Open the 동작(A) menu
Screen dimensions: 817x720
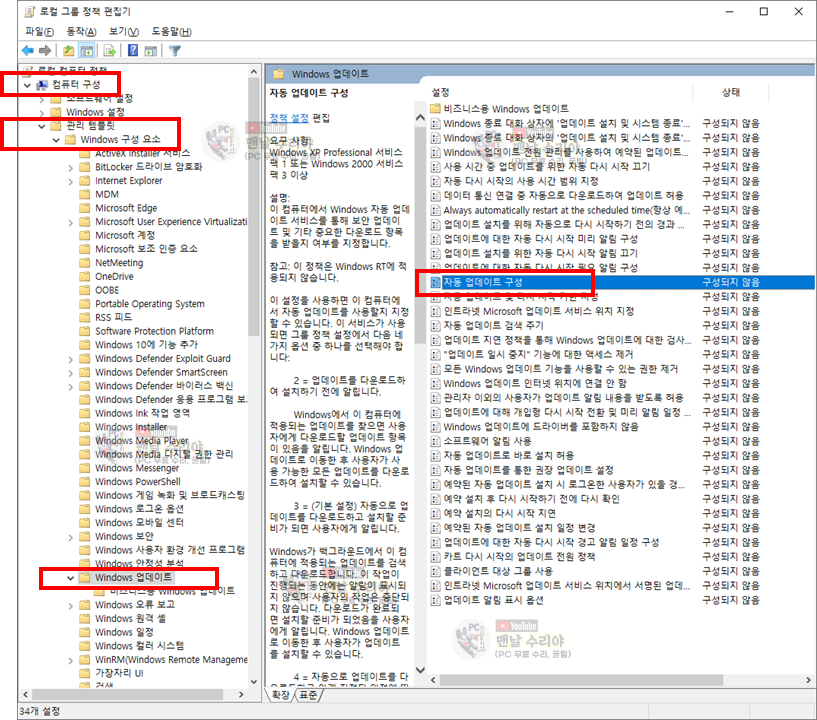(81, 31)
